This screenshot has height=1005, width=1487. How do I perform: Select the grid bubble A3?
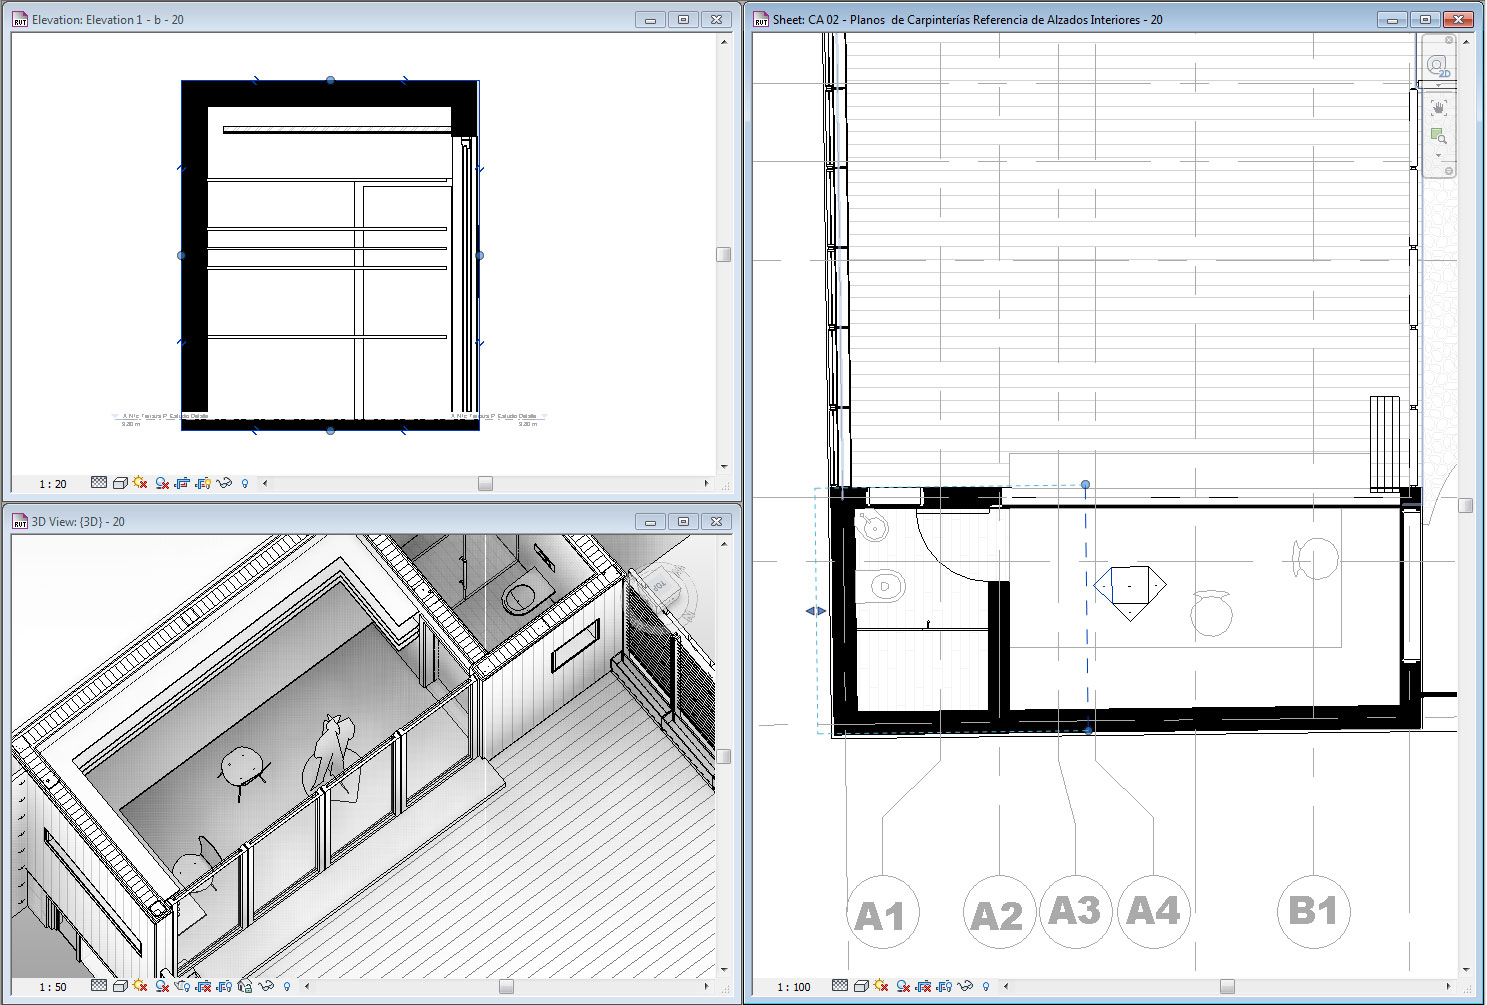(x=1076, y=911)
